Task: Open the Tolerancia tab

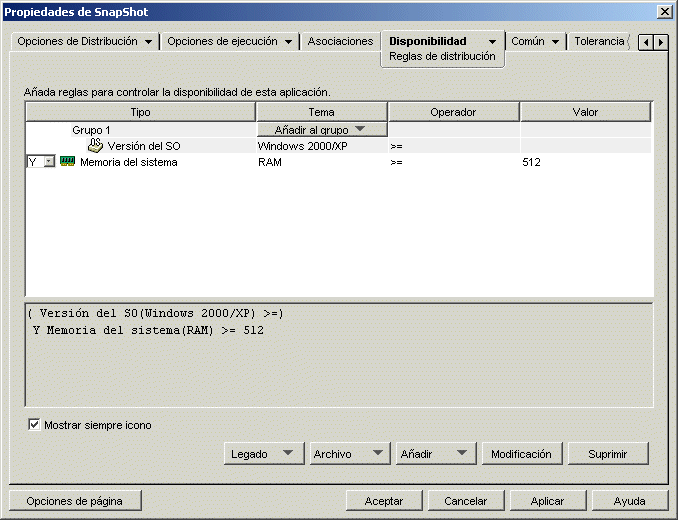Action: (x=599, y=41)
